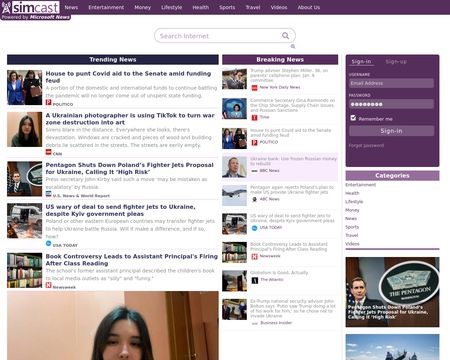Click the search magnifier icon
This screenshot has height=360, width=450.
(286, 35)
